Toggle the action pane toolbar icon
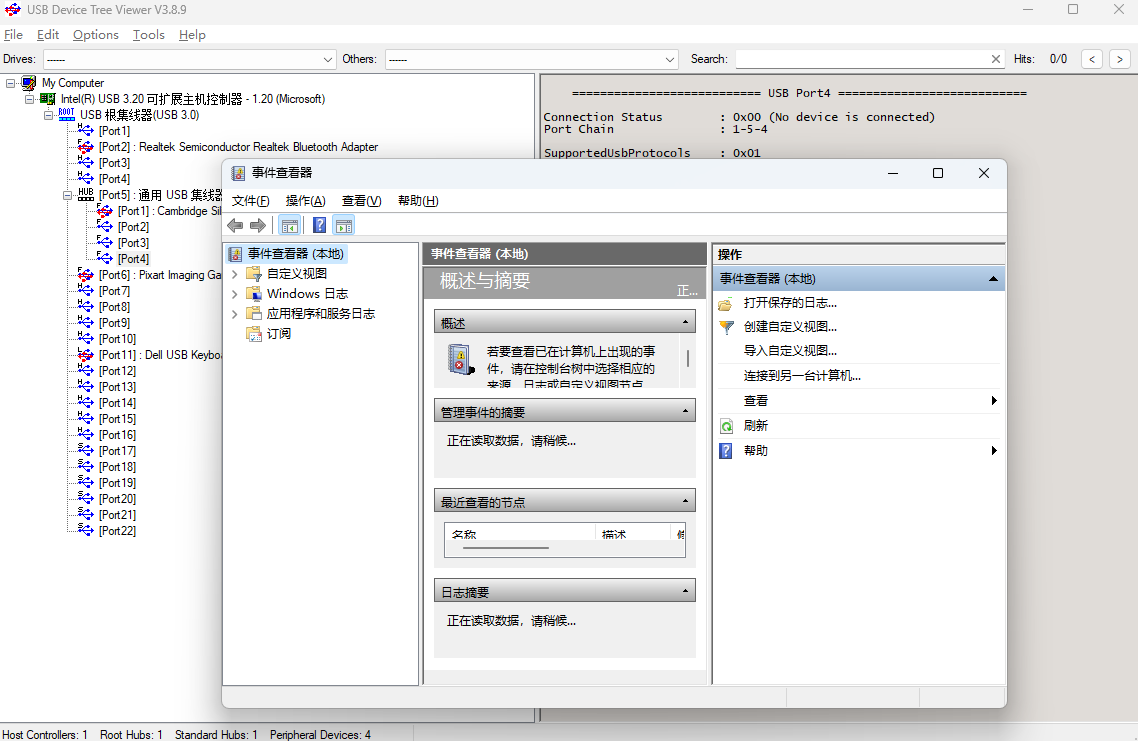This screenshot has height=741, width=1138. tap(343, 225)
